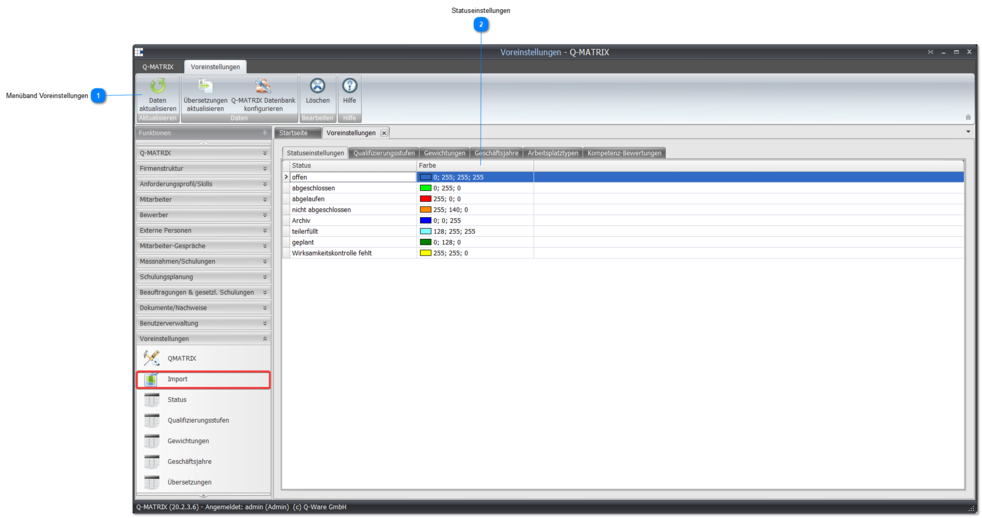Expand Mitarbeiter-Gespräche group
The image size is (982, 518).
[x=204, y=246]
